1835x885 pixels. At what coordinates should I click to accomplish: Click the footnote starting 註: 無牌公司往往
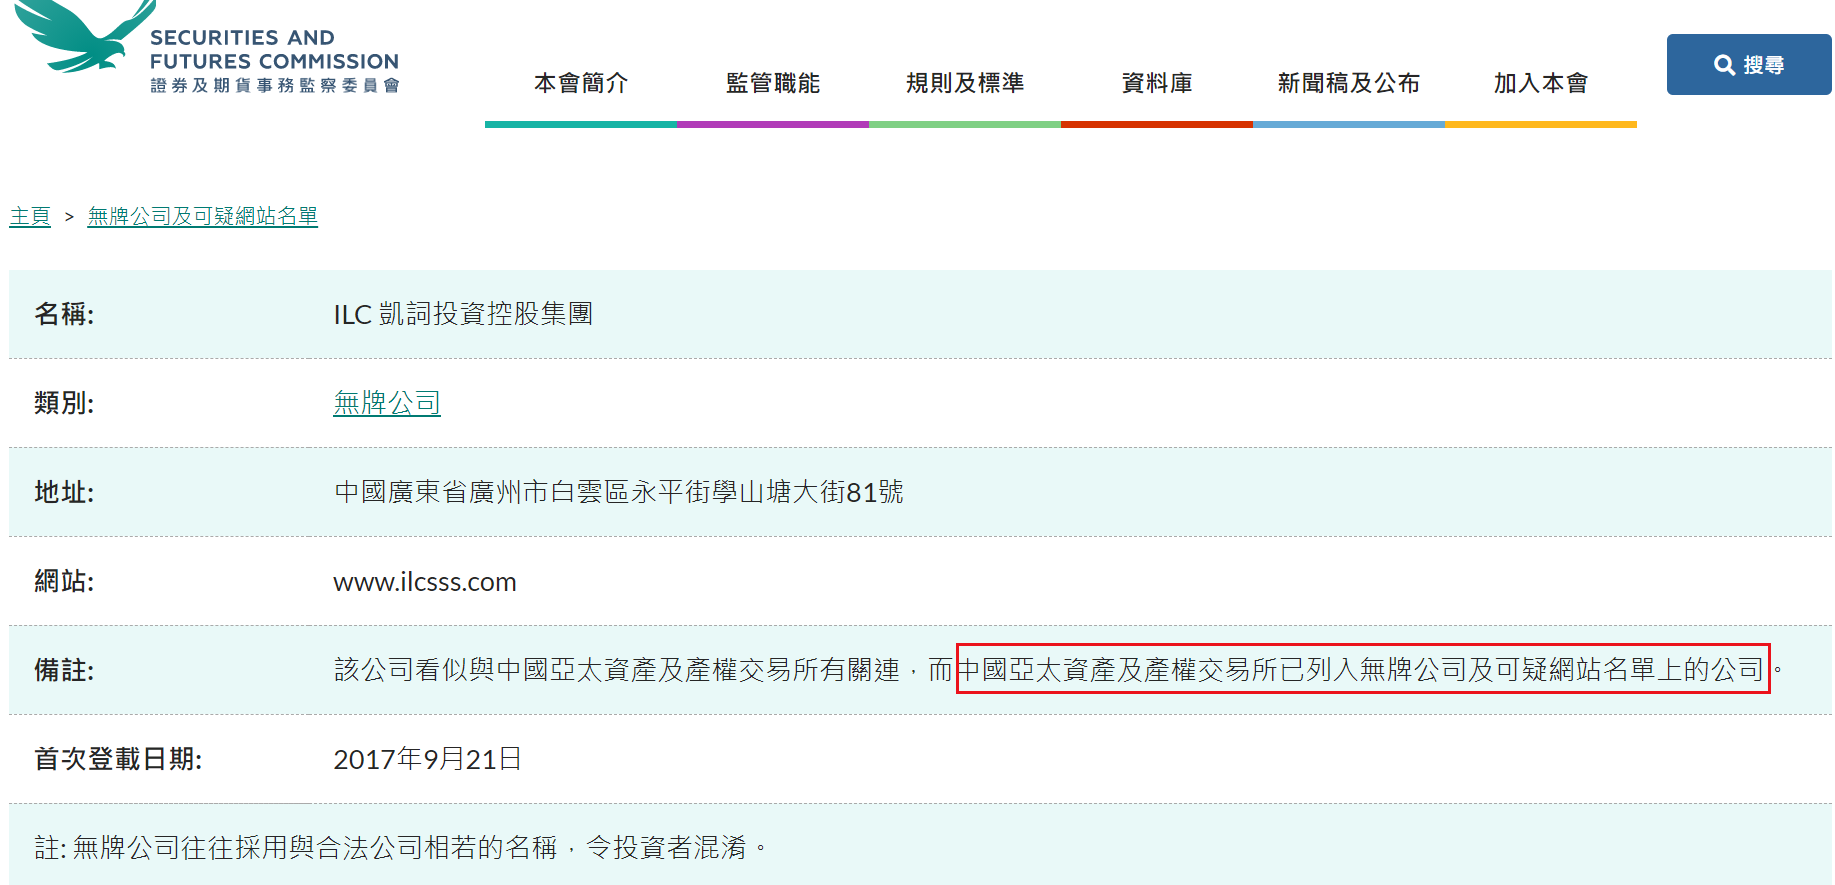[x=400, y=848]
